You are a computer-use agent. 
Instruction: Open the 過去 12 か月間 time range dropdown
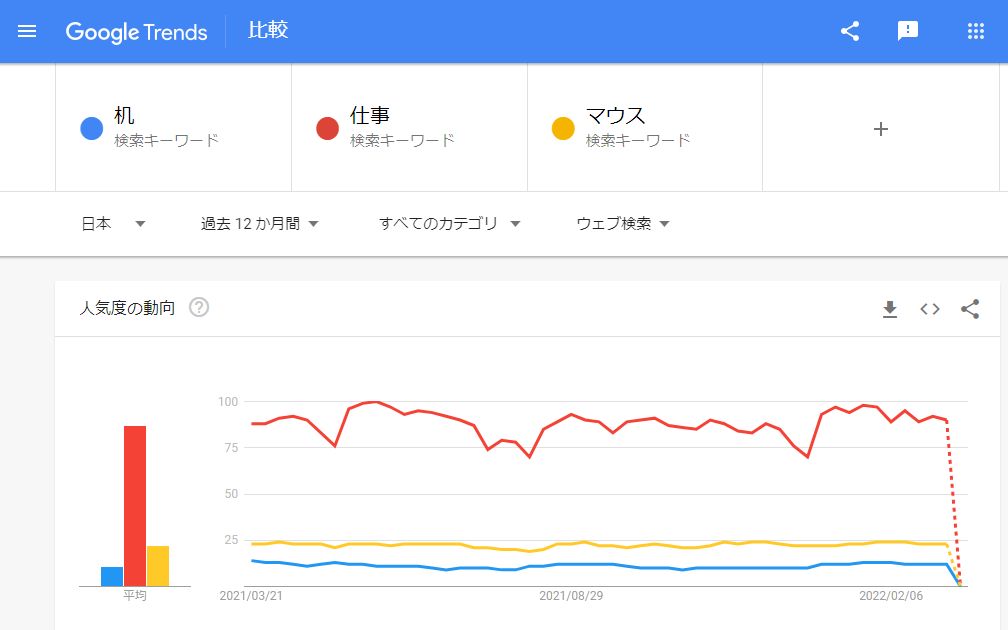[x=260, y=224]
